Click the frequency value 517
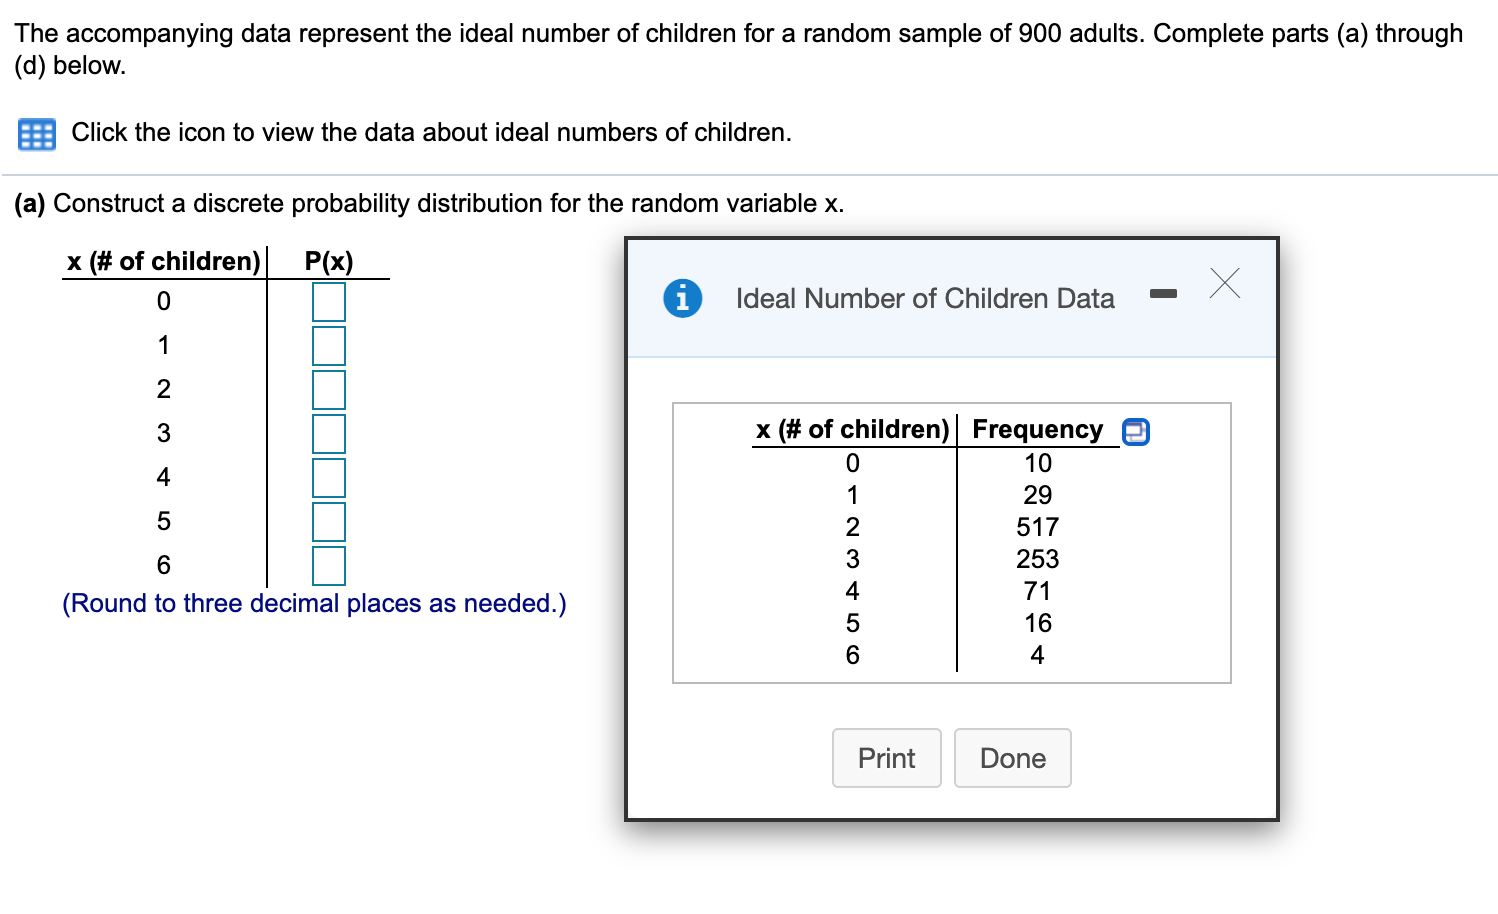The image size is (1498, 914). pos(1037,527)
